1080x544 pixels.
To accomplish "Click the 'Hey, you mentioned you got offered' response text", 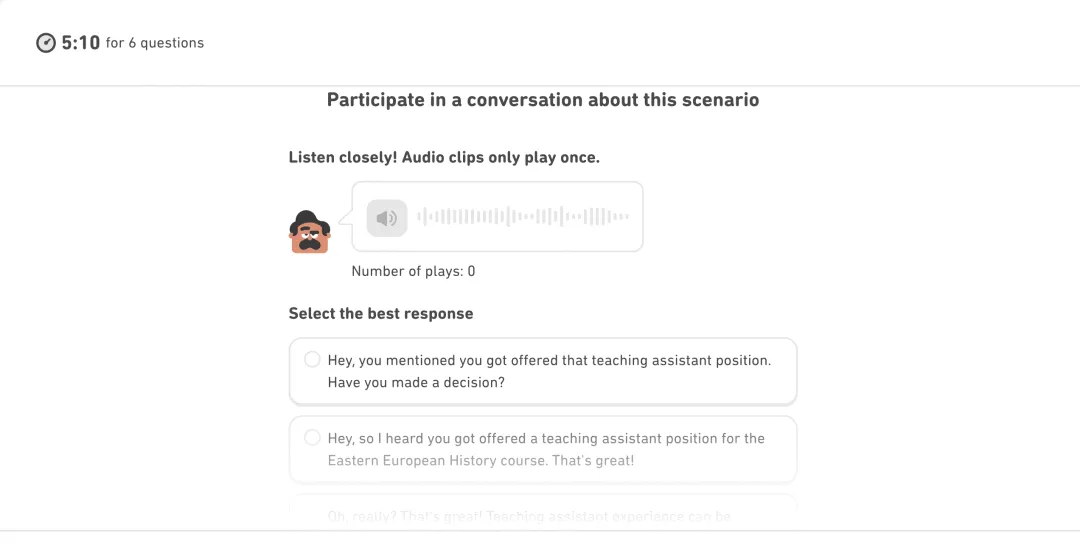I will pos(549,371).
